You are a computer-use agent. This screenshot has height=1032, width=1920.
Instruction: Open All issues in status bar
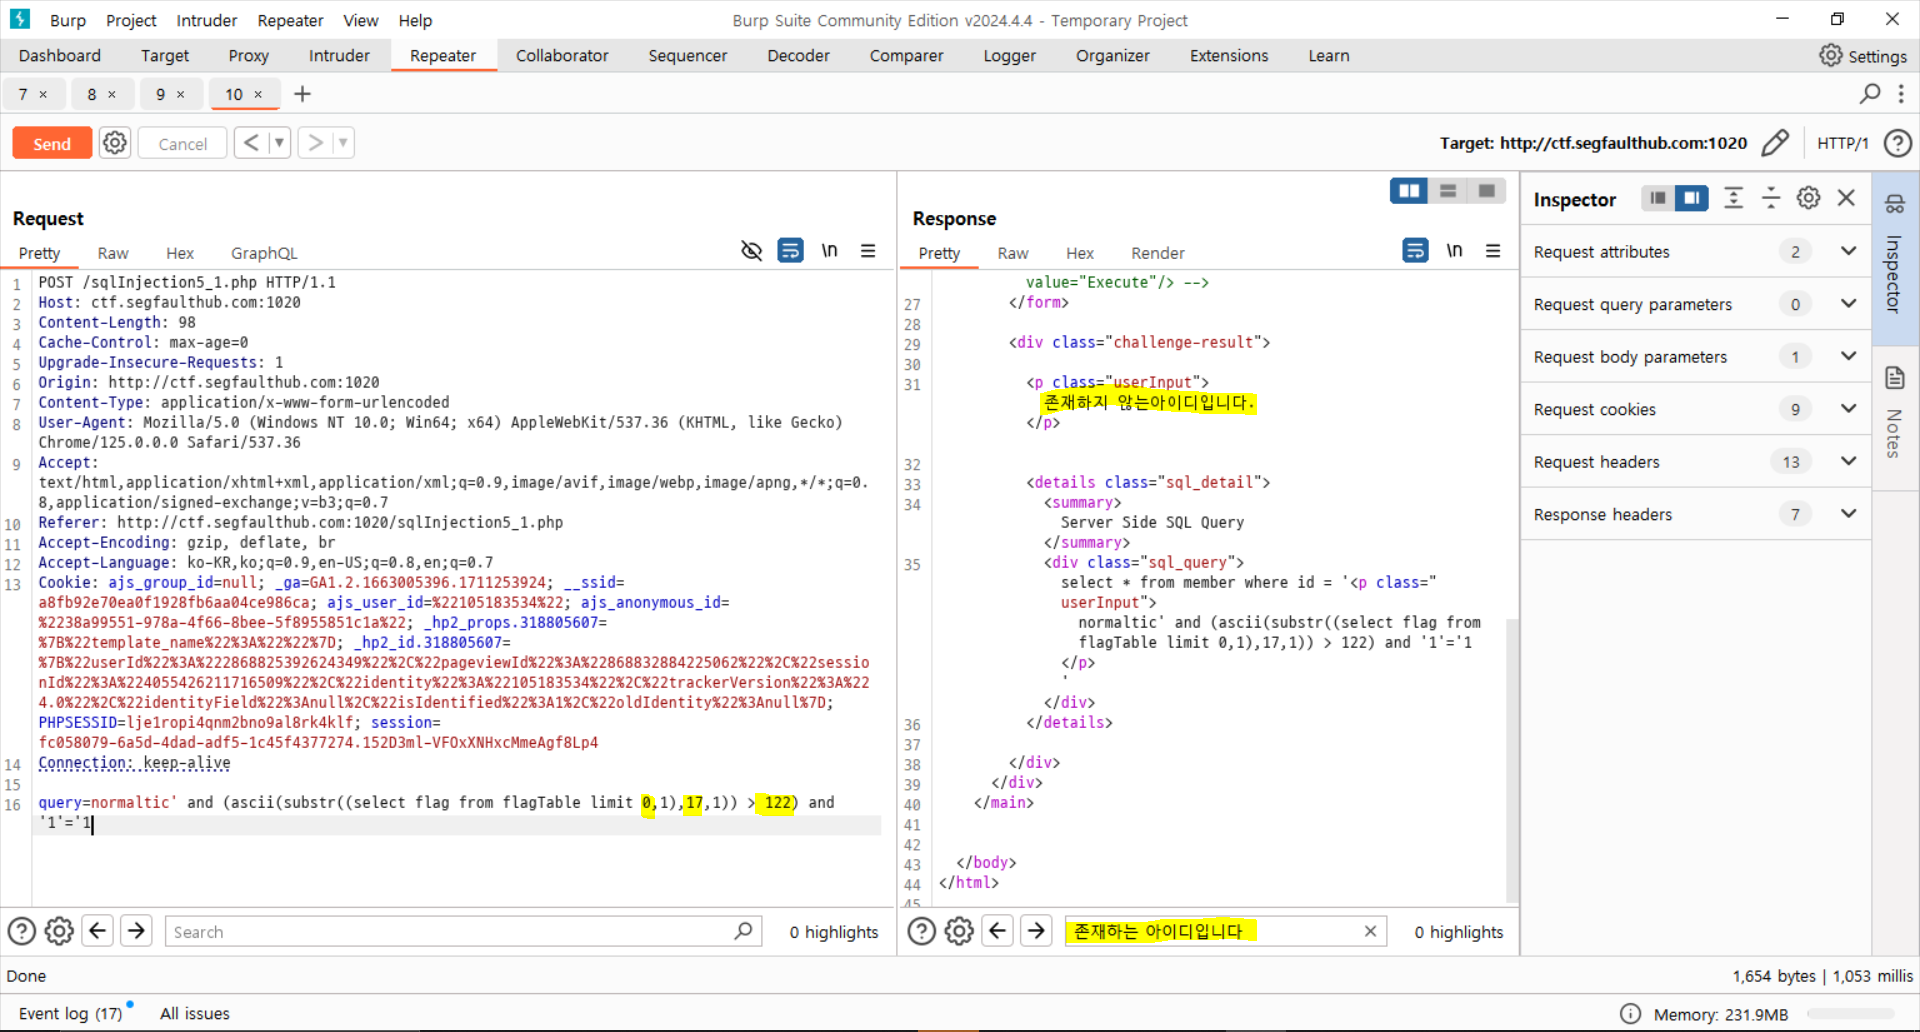[x=194, y=1013]
